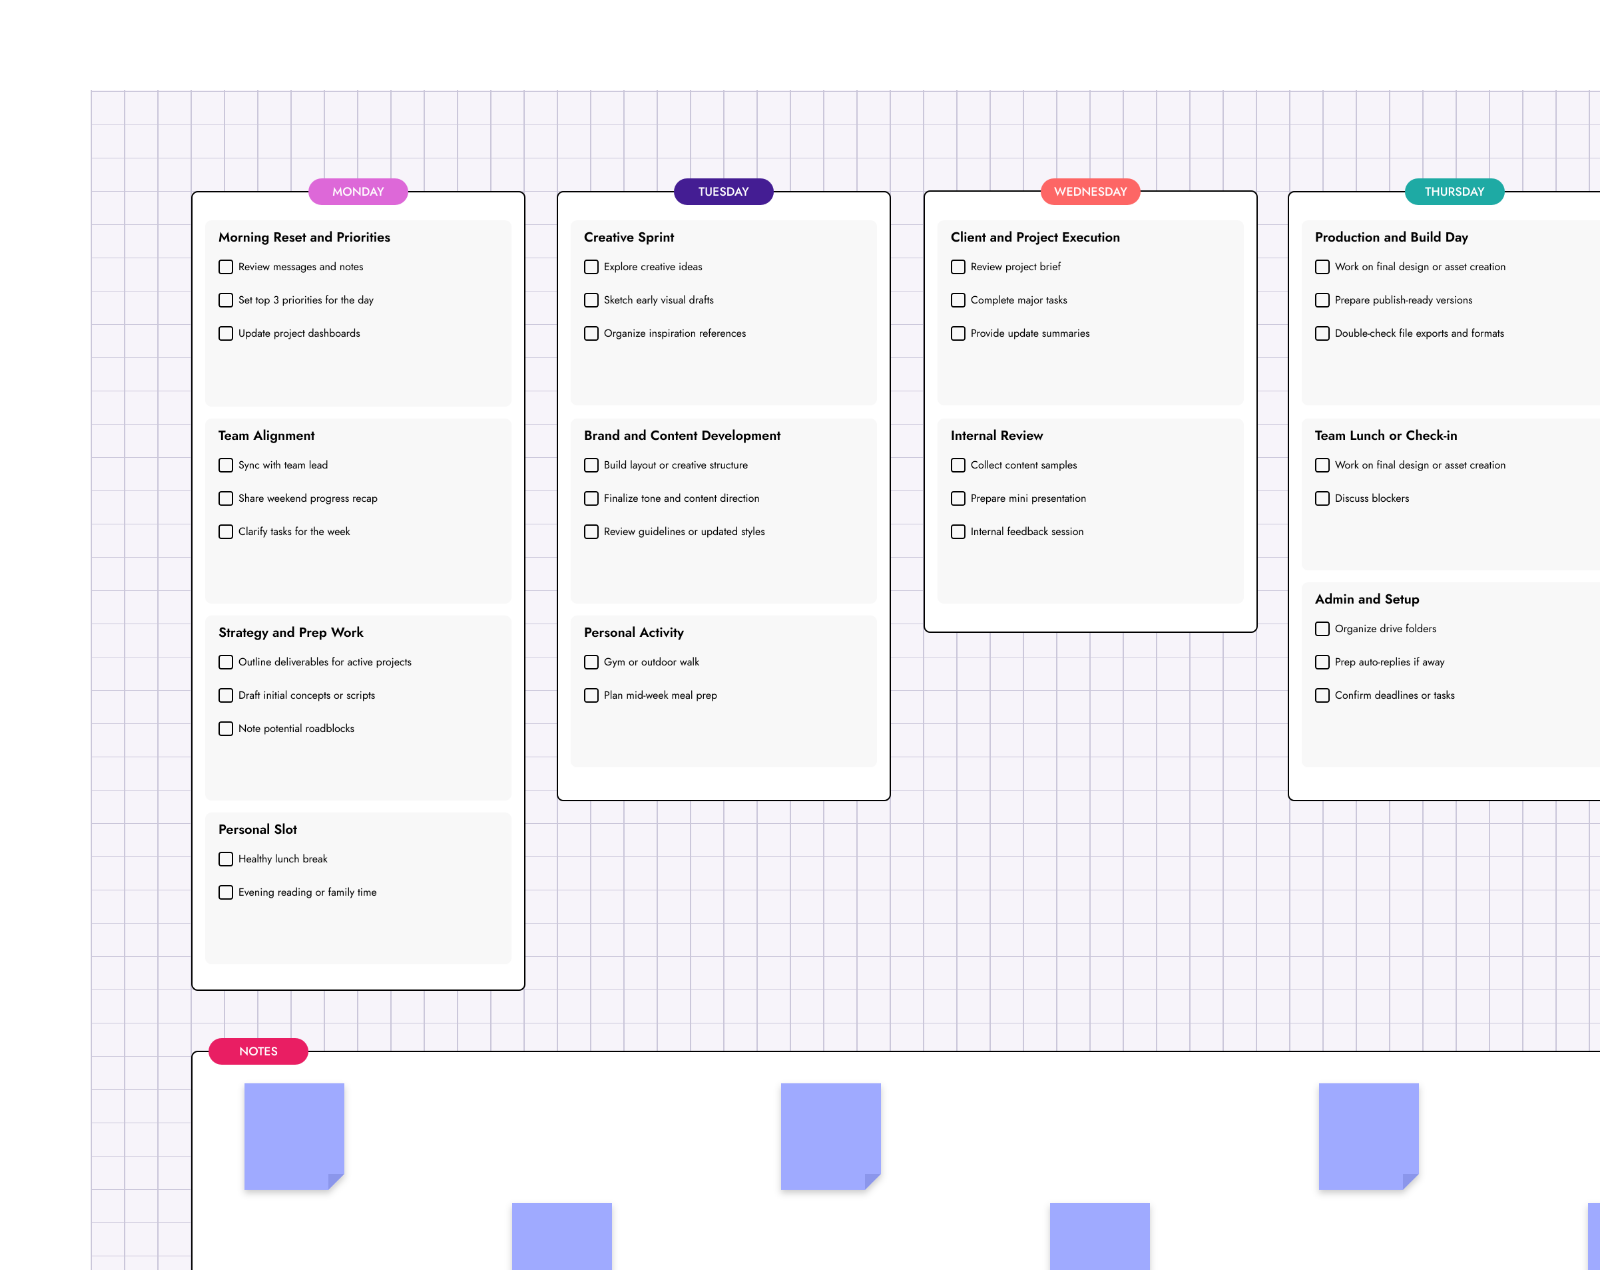The height and width of the screenshot is (1270, 1600).
Task: Check 'Review project brief' checkbox
Action: coord(958,267)
